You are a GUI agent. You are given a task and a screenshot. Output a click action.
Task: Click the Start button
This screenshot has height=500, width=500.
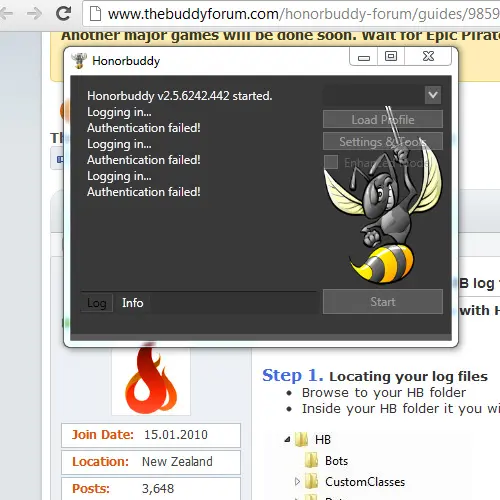(x=383, y=302)
